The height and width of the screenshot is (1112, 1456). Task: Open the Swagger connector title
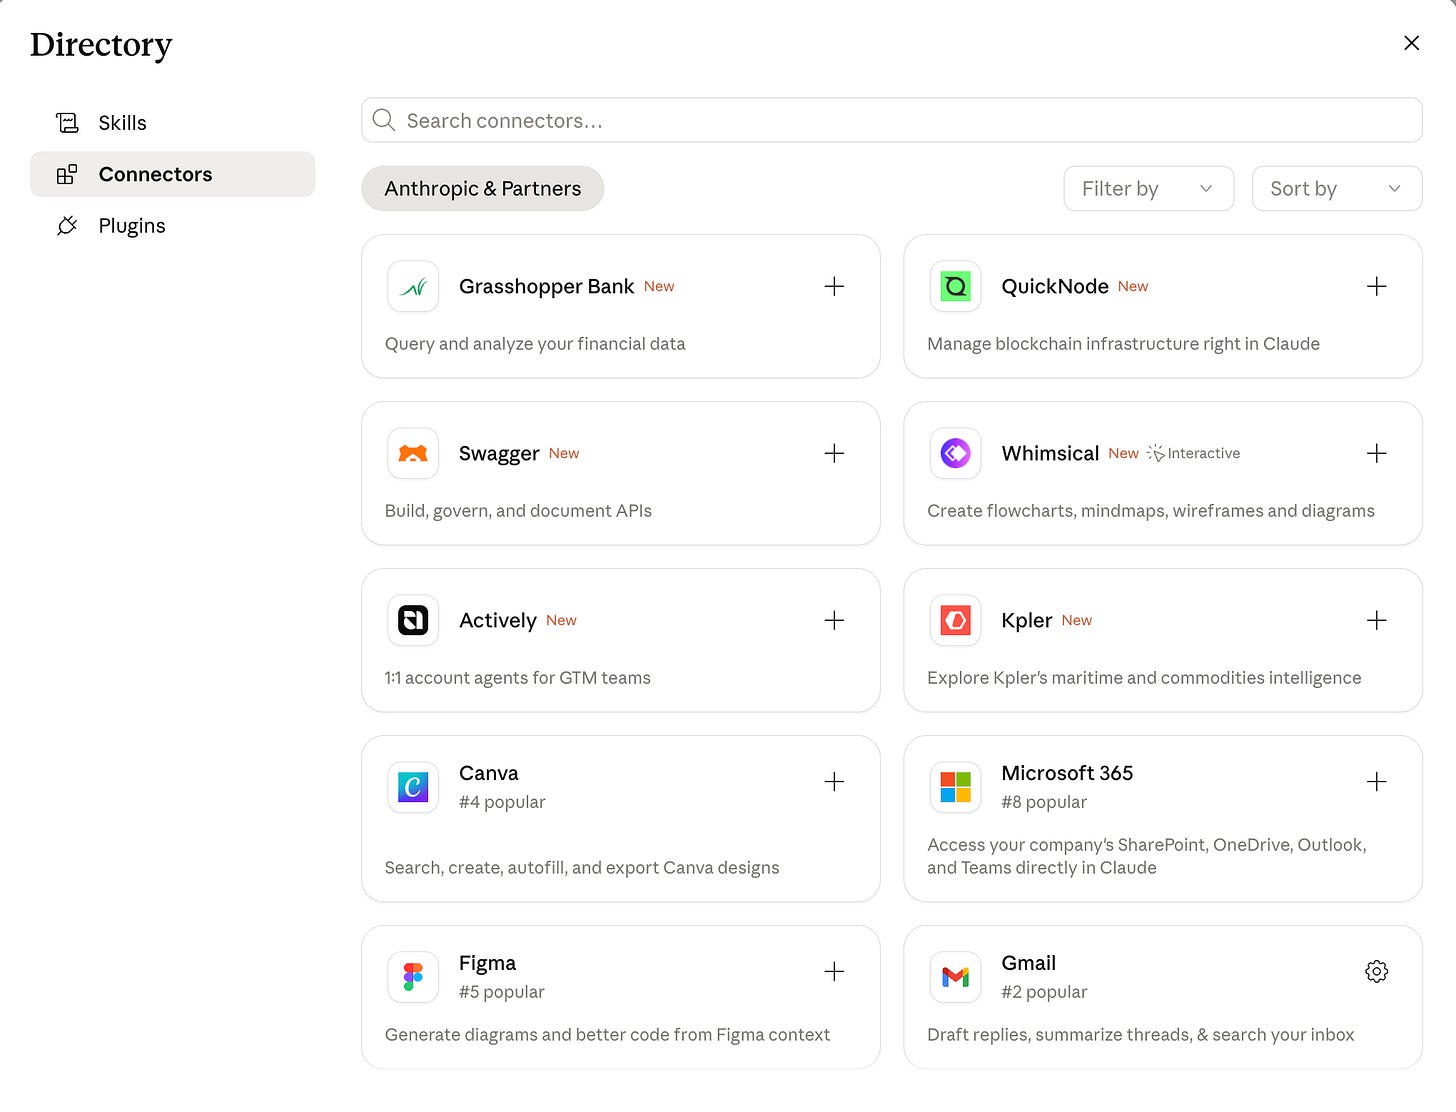tap(499, 454)
